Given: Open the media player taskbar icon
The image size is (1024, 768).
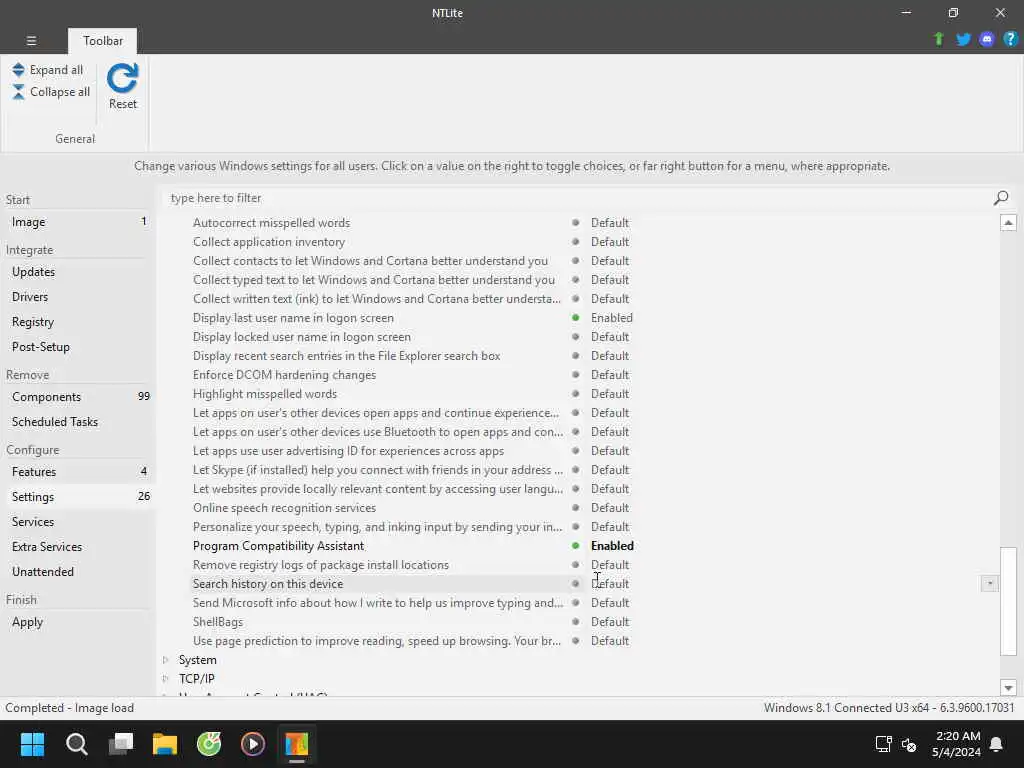Looking at the screenshot, I should tap(253, 744).
